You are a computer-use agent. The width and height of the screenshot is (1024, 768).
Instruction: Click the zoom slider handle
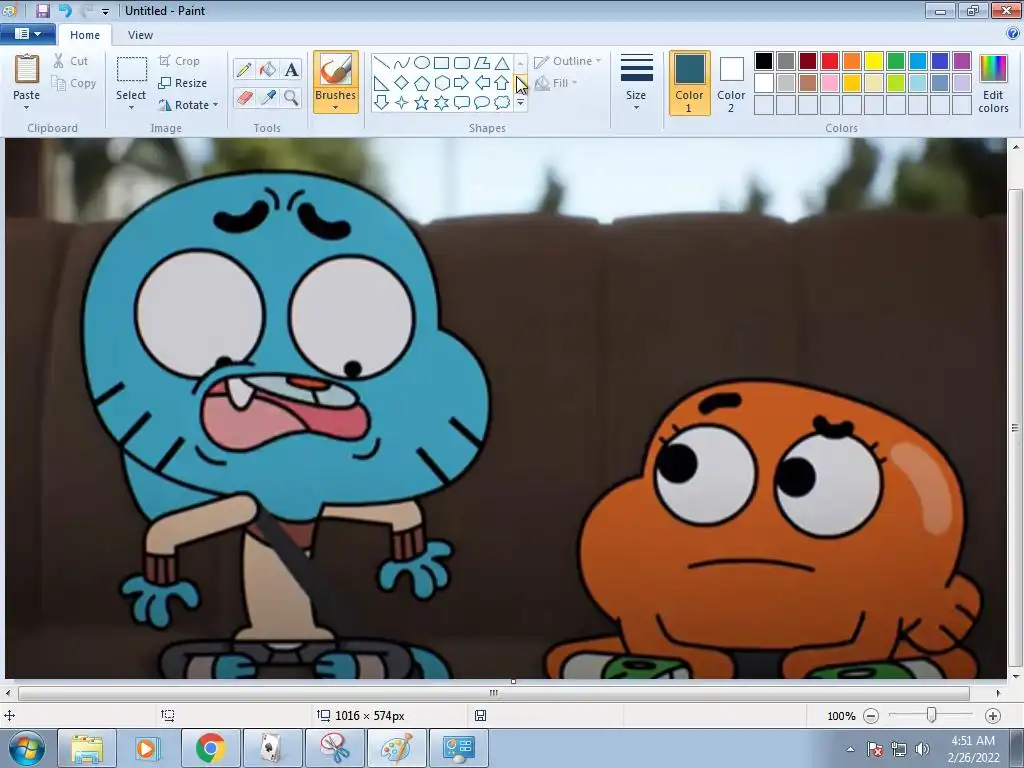click(932, 716)
